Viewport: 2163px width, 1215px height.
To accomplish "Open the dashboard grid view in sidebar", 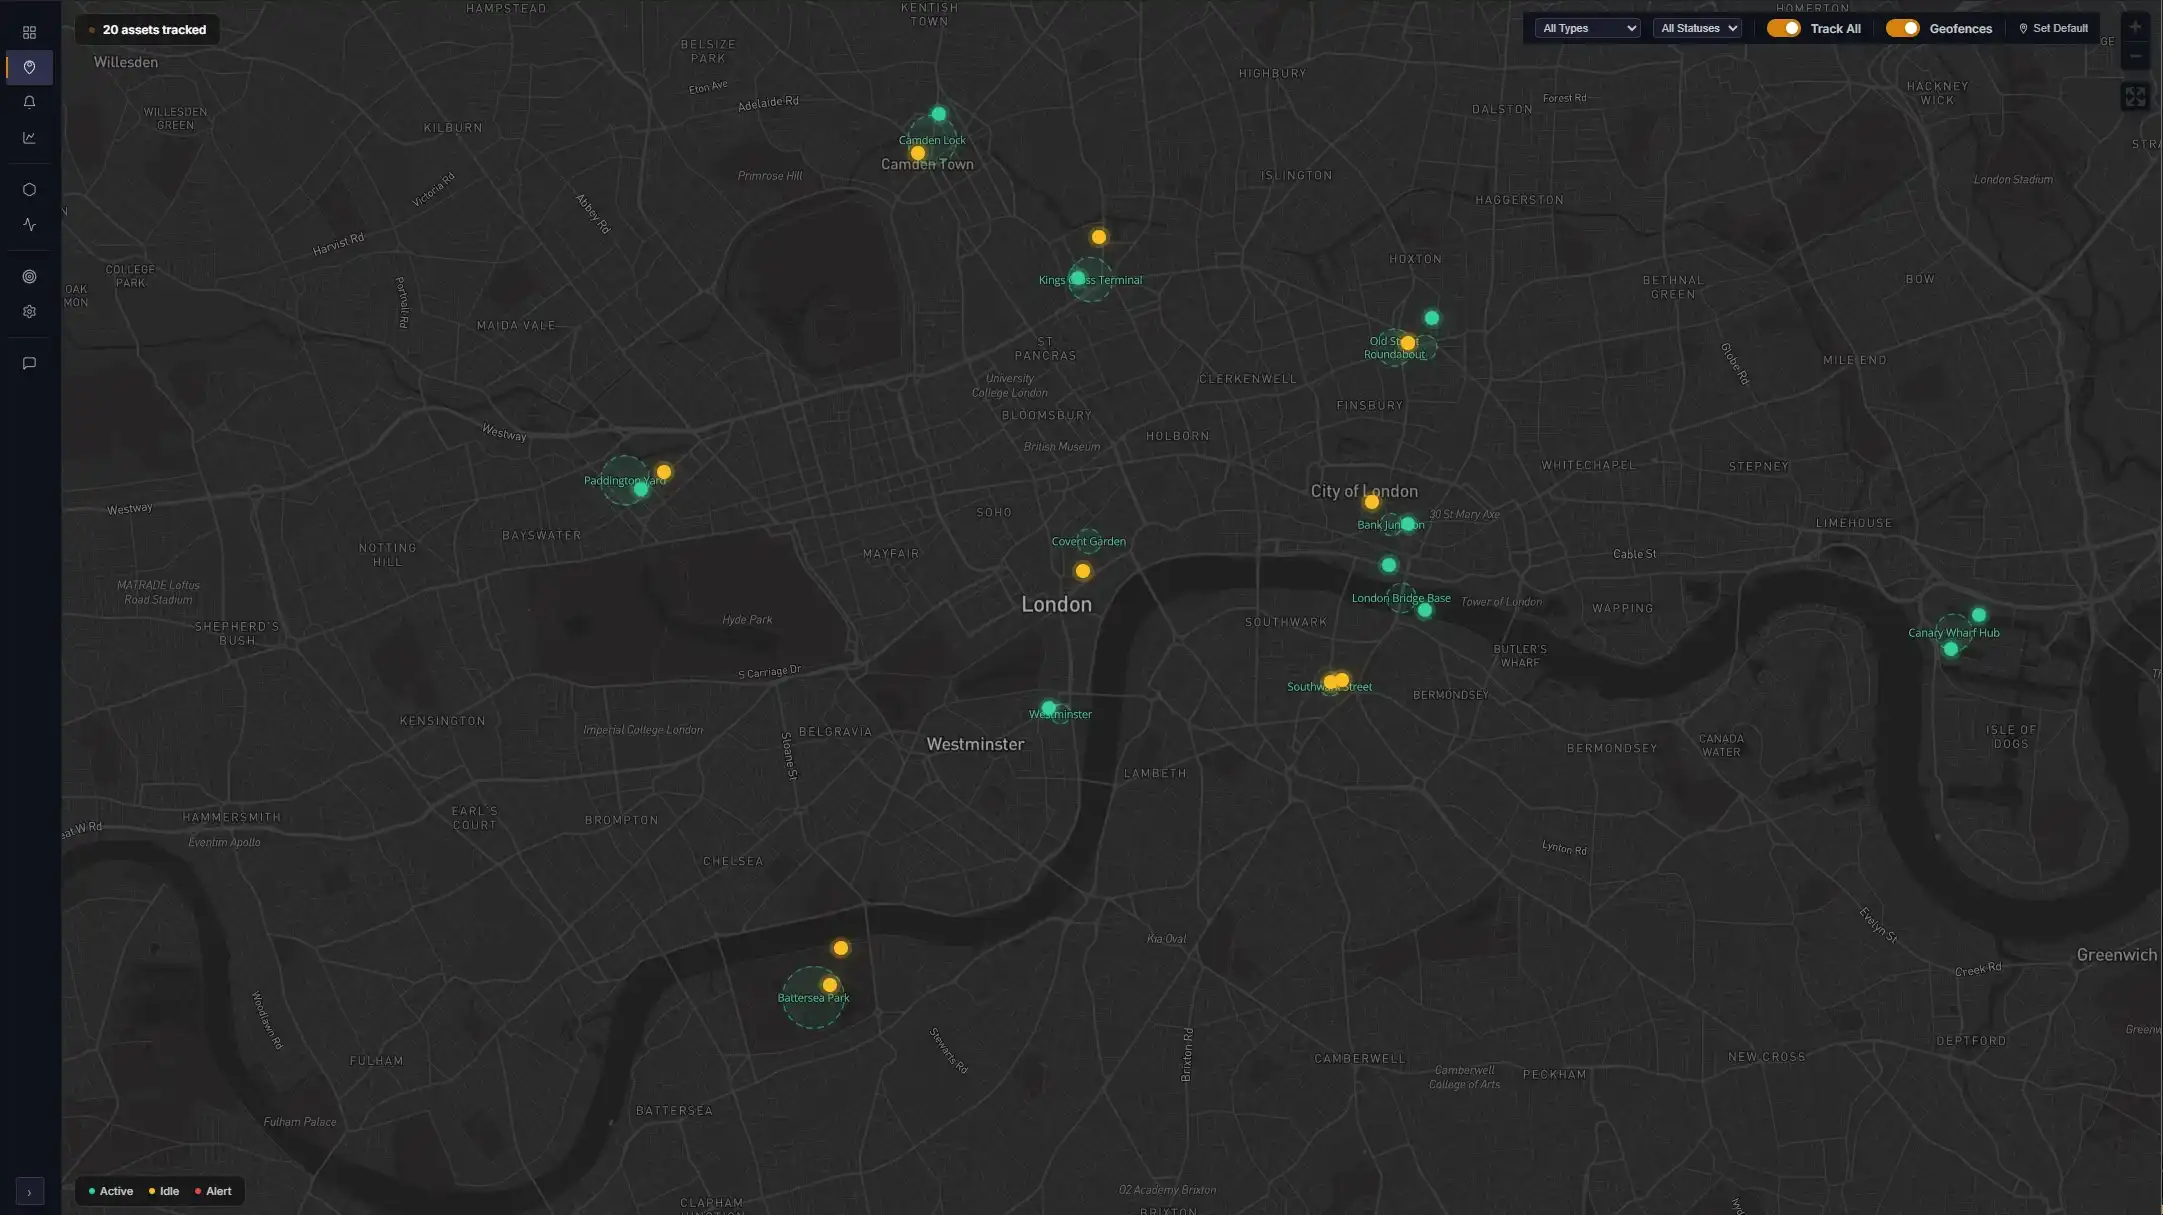I will [x=29, y=33].
